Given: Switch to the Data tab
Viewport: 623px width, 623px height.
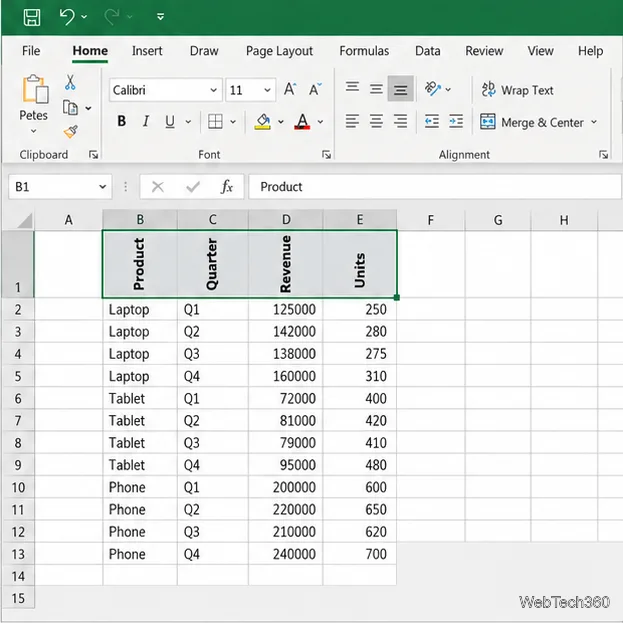Looking at the screenshot, I should [x=428, y=51].
